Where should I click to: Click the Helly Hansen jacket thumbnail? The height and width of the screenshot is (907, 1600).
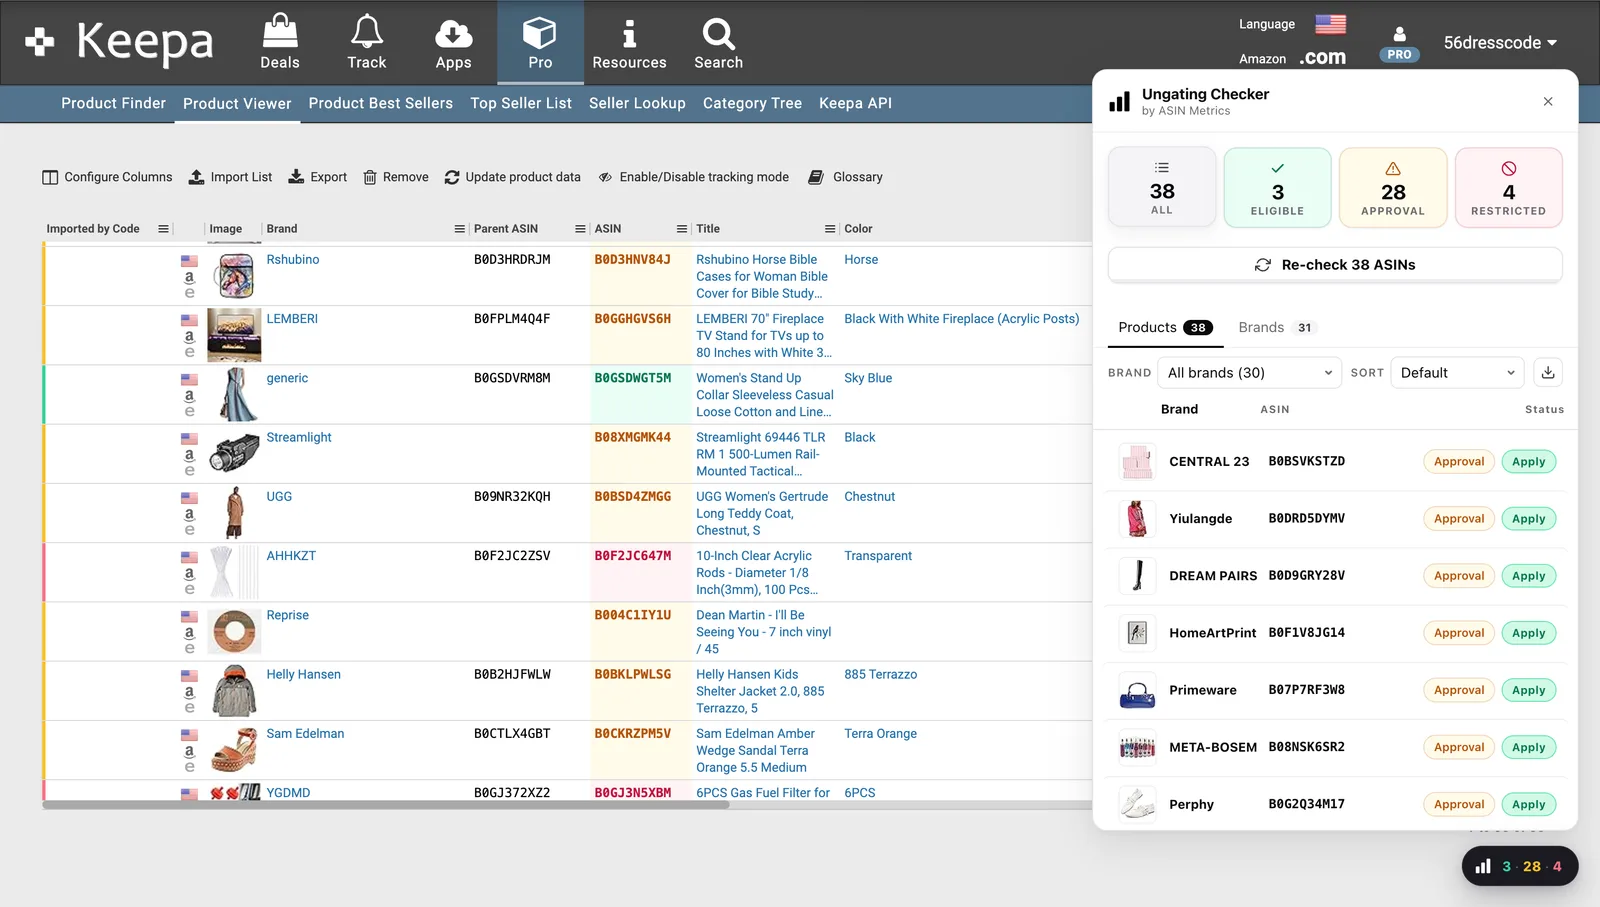tap(234, 690)
